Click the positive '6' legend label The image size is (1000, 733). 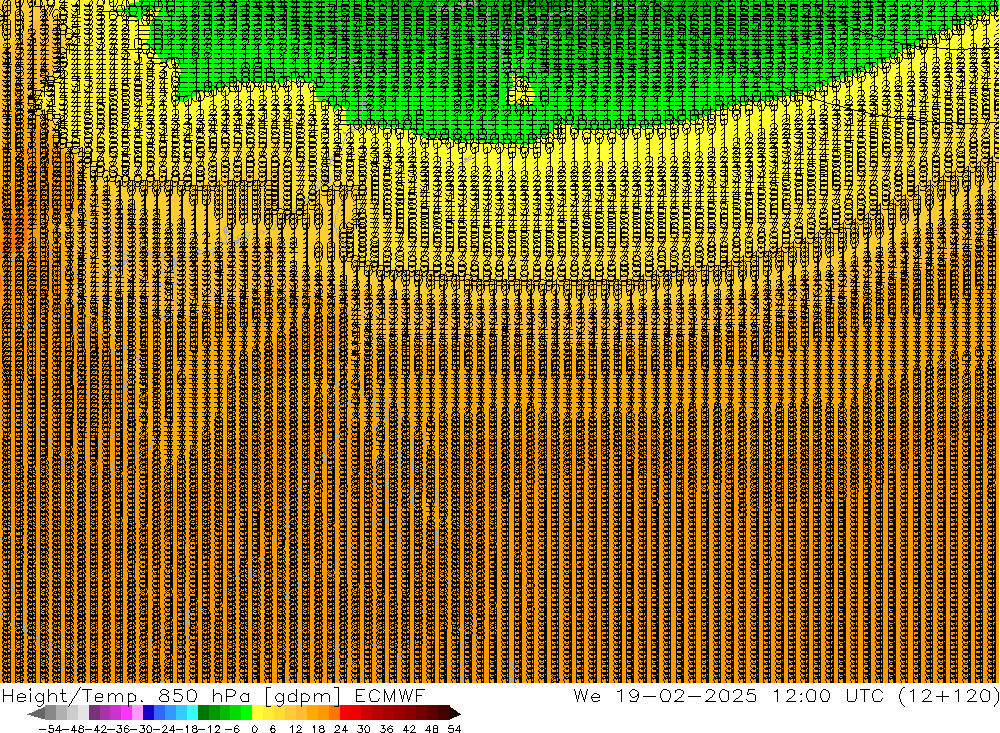[x=272, y=729]
